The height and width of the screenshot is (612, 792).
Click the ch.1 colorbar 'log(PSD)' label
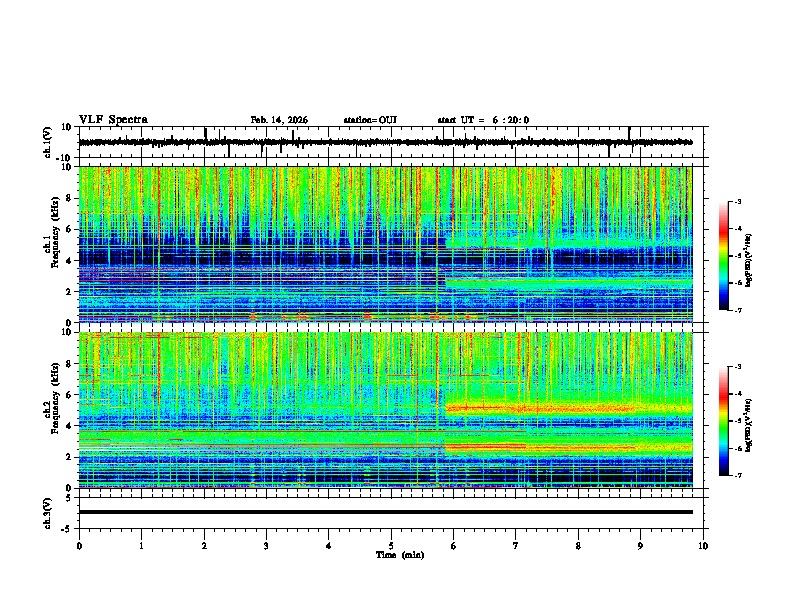click(748, 260)
